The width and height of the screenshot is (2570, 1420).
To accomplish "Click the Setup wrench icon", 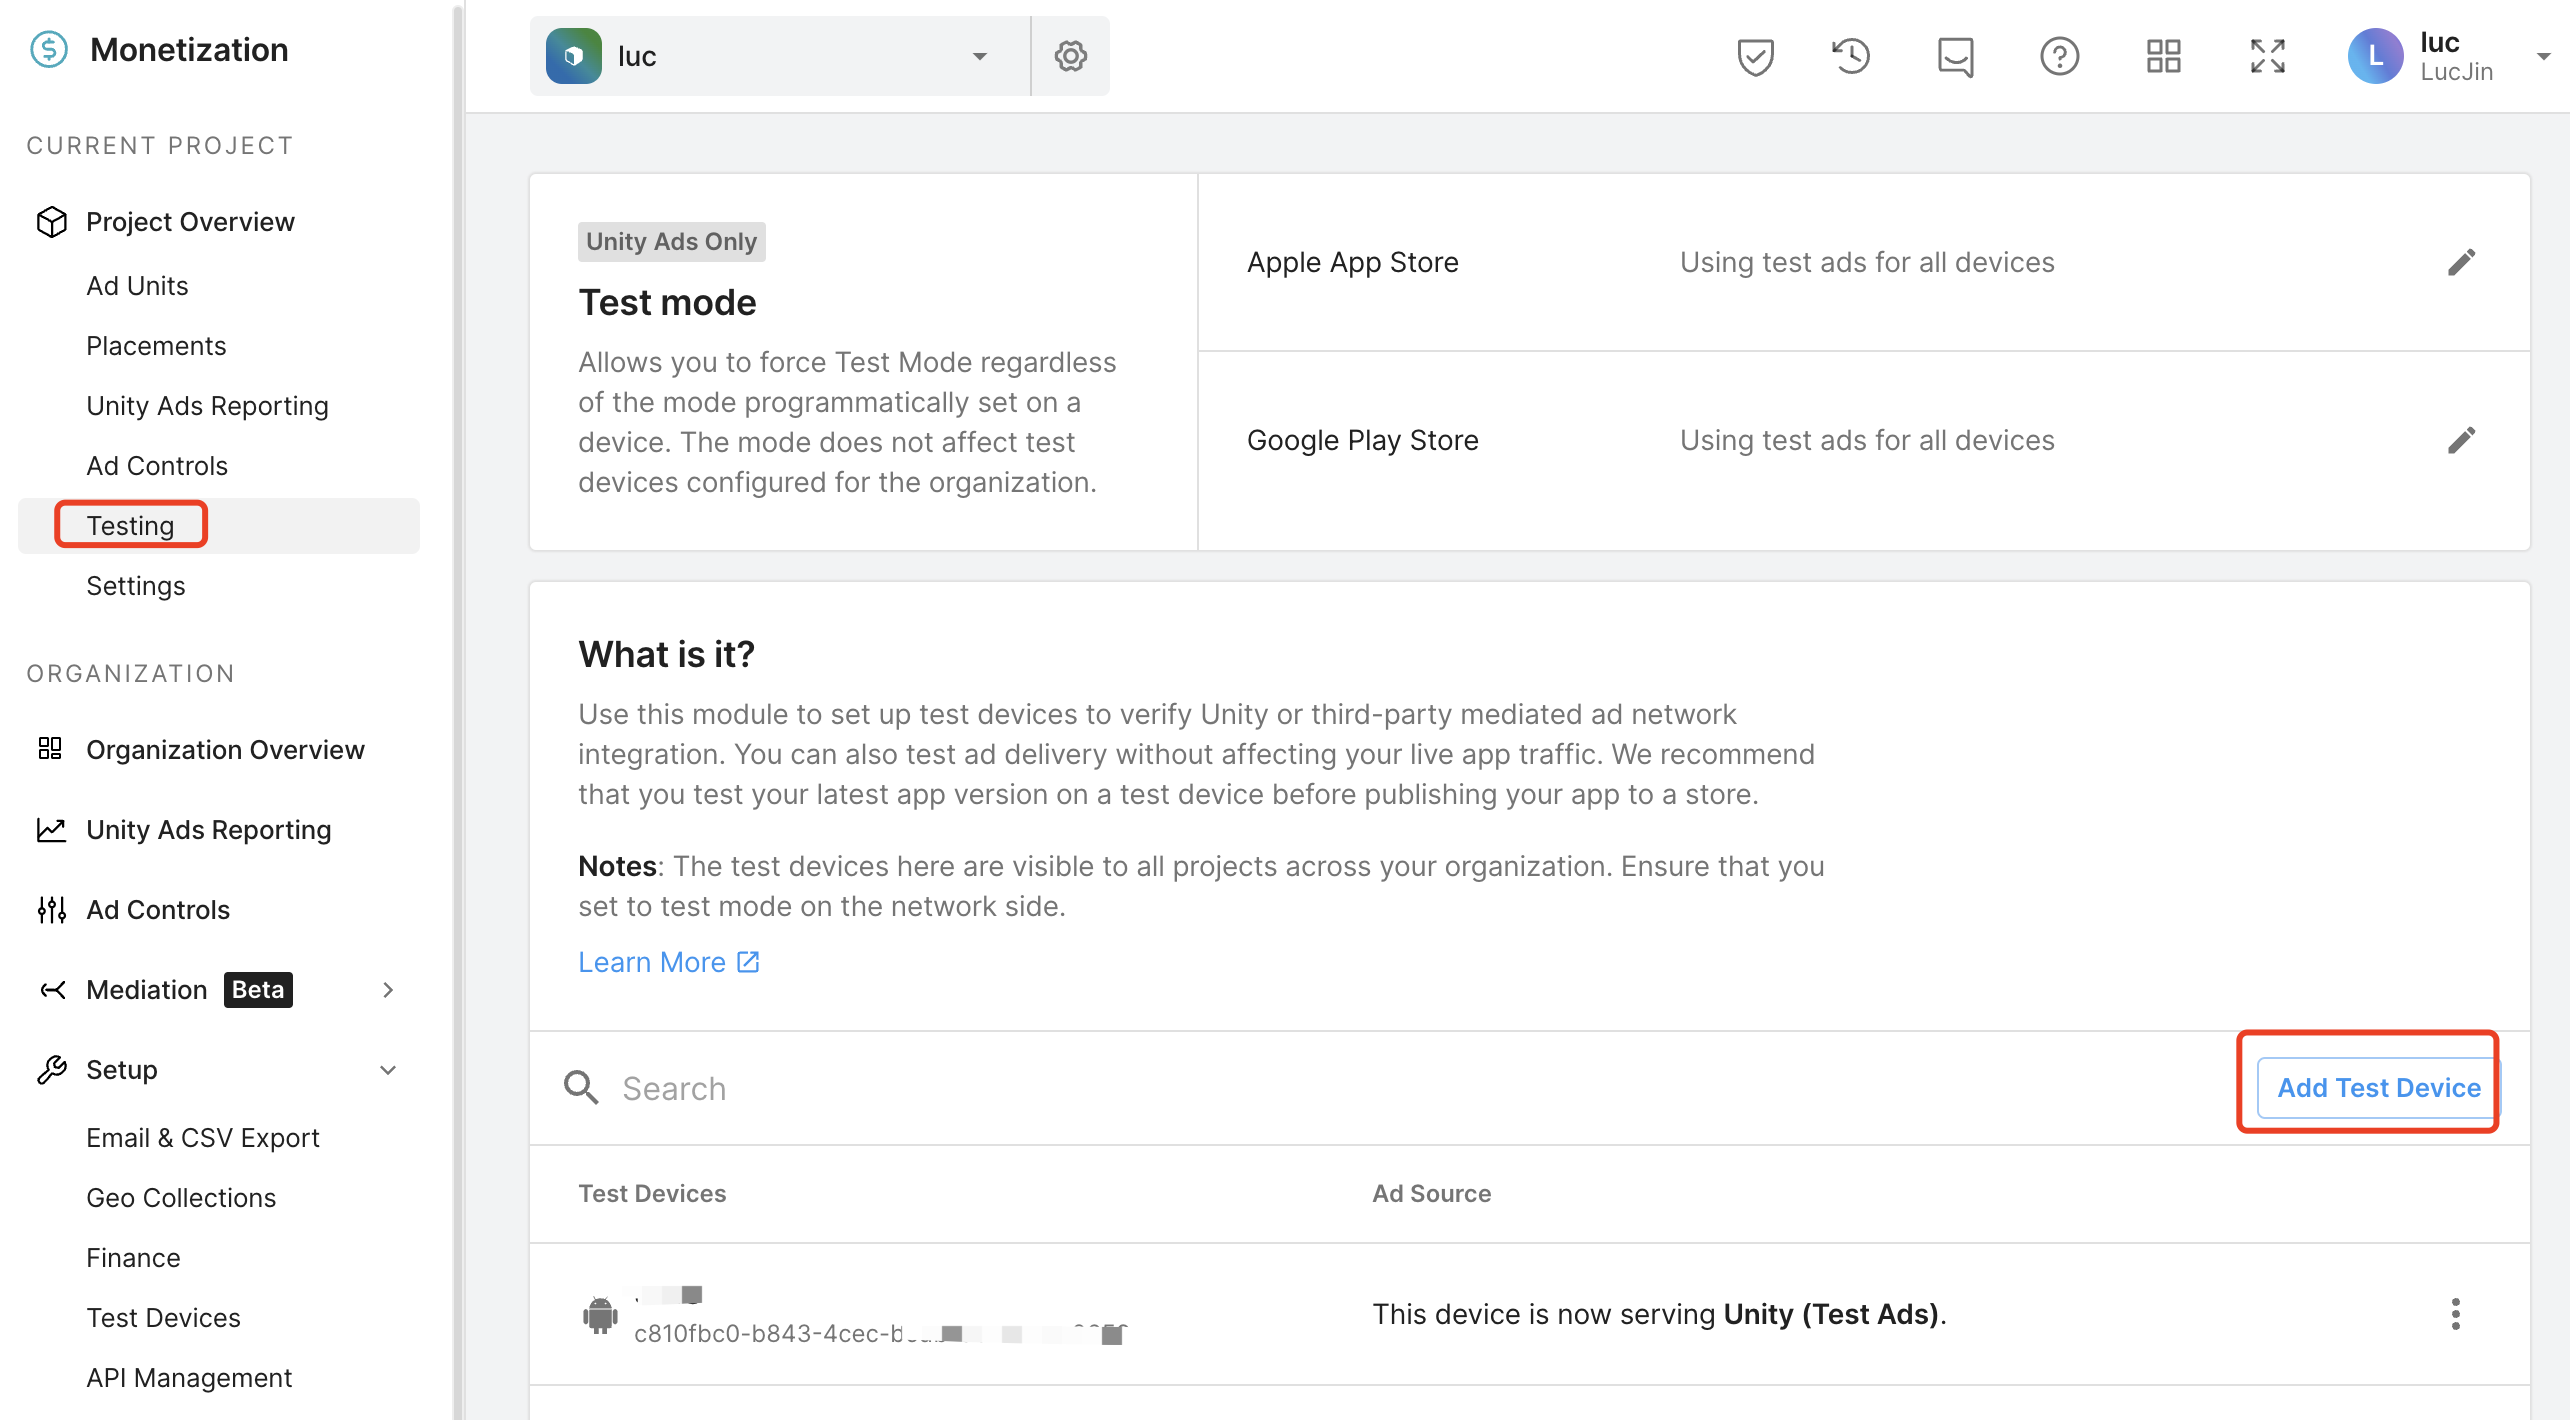I will (x=52, y=1070).
